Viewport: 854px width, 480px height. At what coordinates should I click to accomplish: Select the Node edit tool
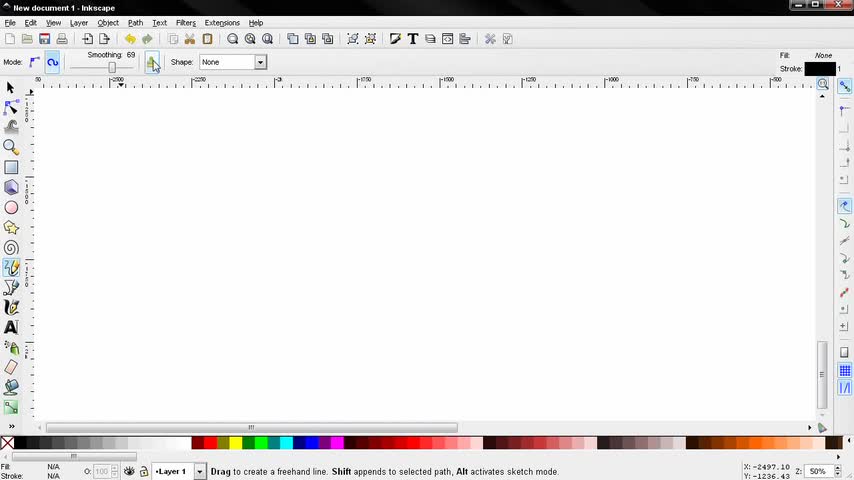pyautogui.click(x=11, y=107)
